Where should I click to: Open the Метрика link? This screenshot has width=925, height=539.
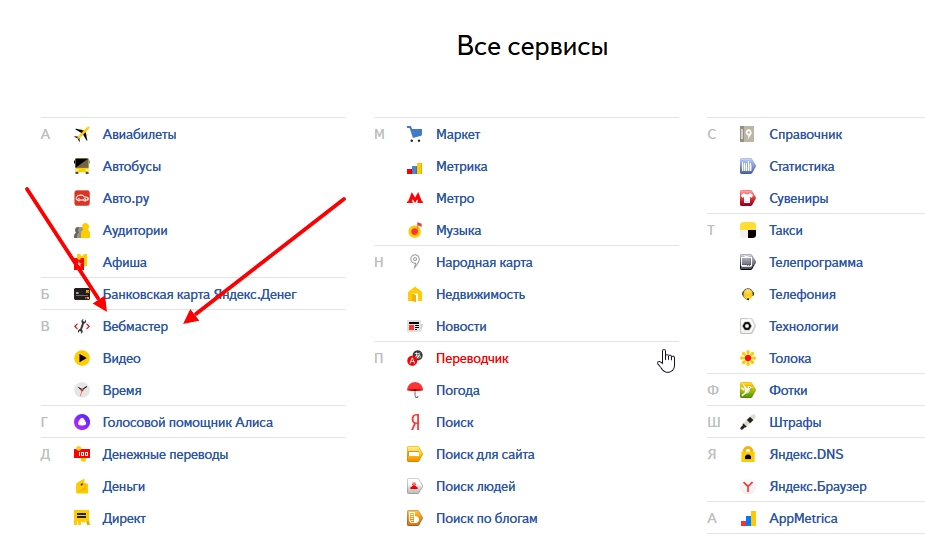461,166
